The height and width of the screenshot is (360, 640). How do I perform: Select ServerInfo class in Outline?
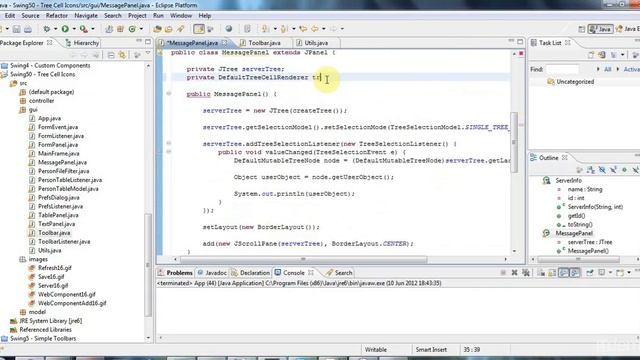click(569, 180)
